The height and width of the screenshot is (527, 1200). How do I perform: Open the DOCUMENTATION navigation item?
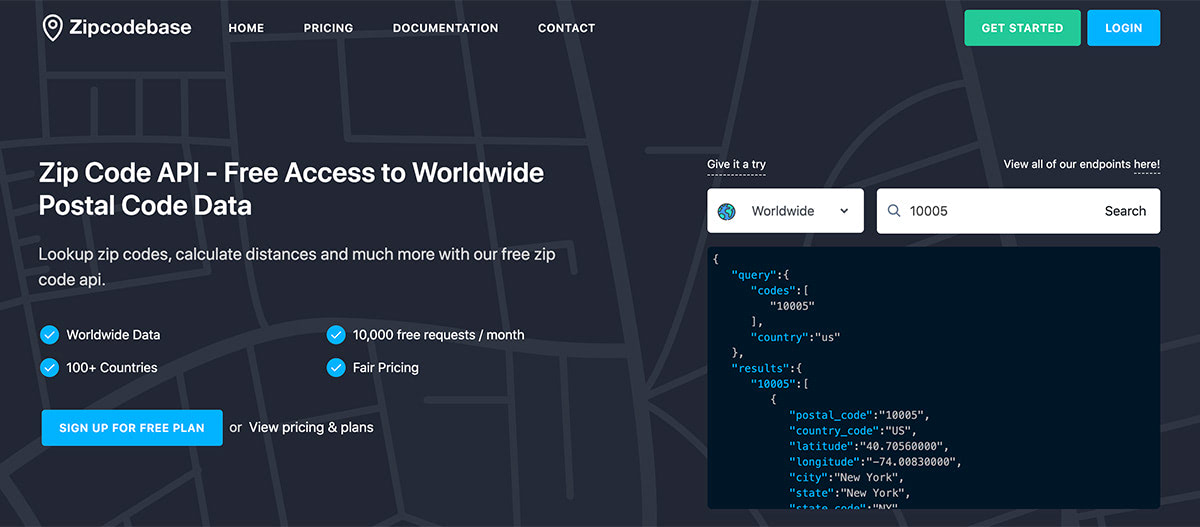[445, 28]
